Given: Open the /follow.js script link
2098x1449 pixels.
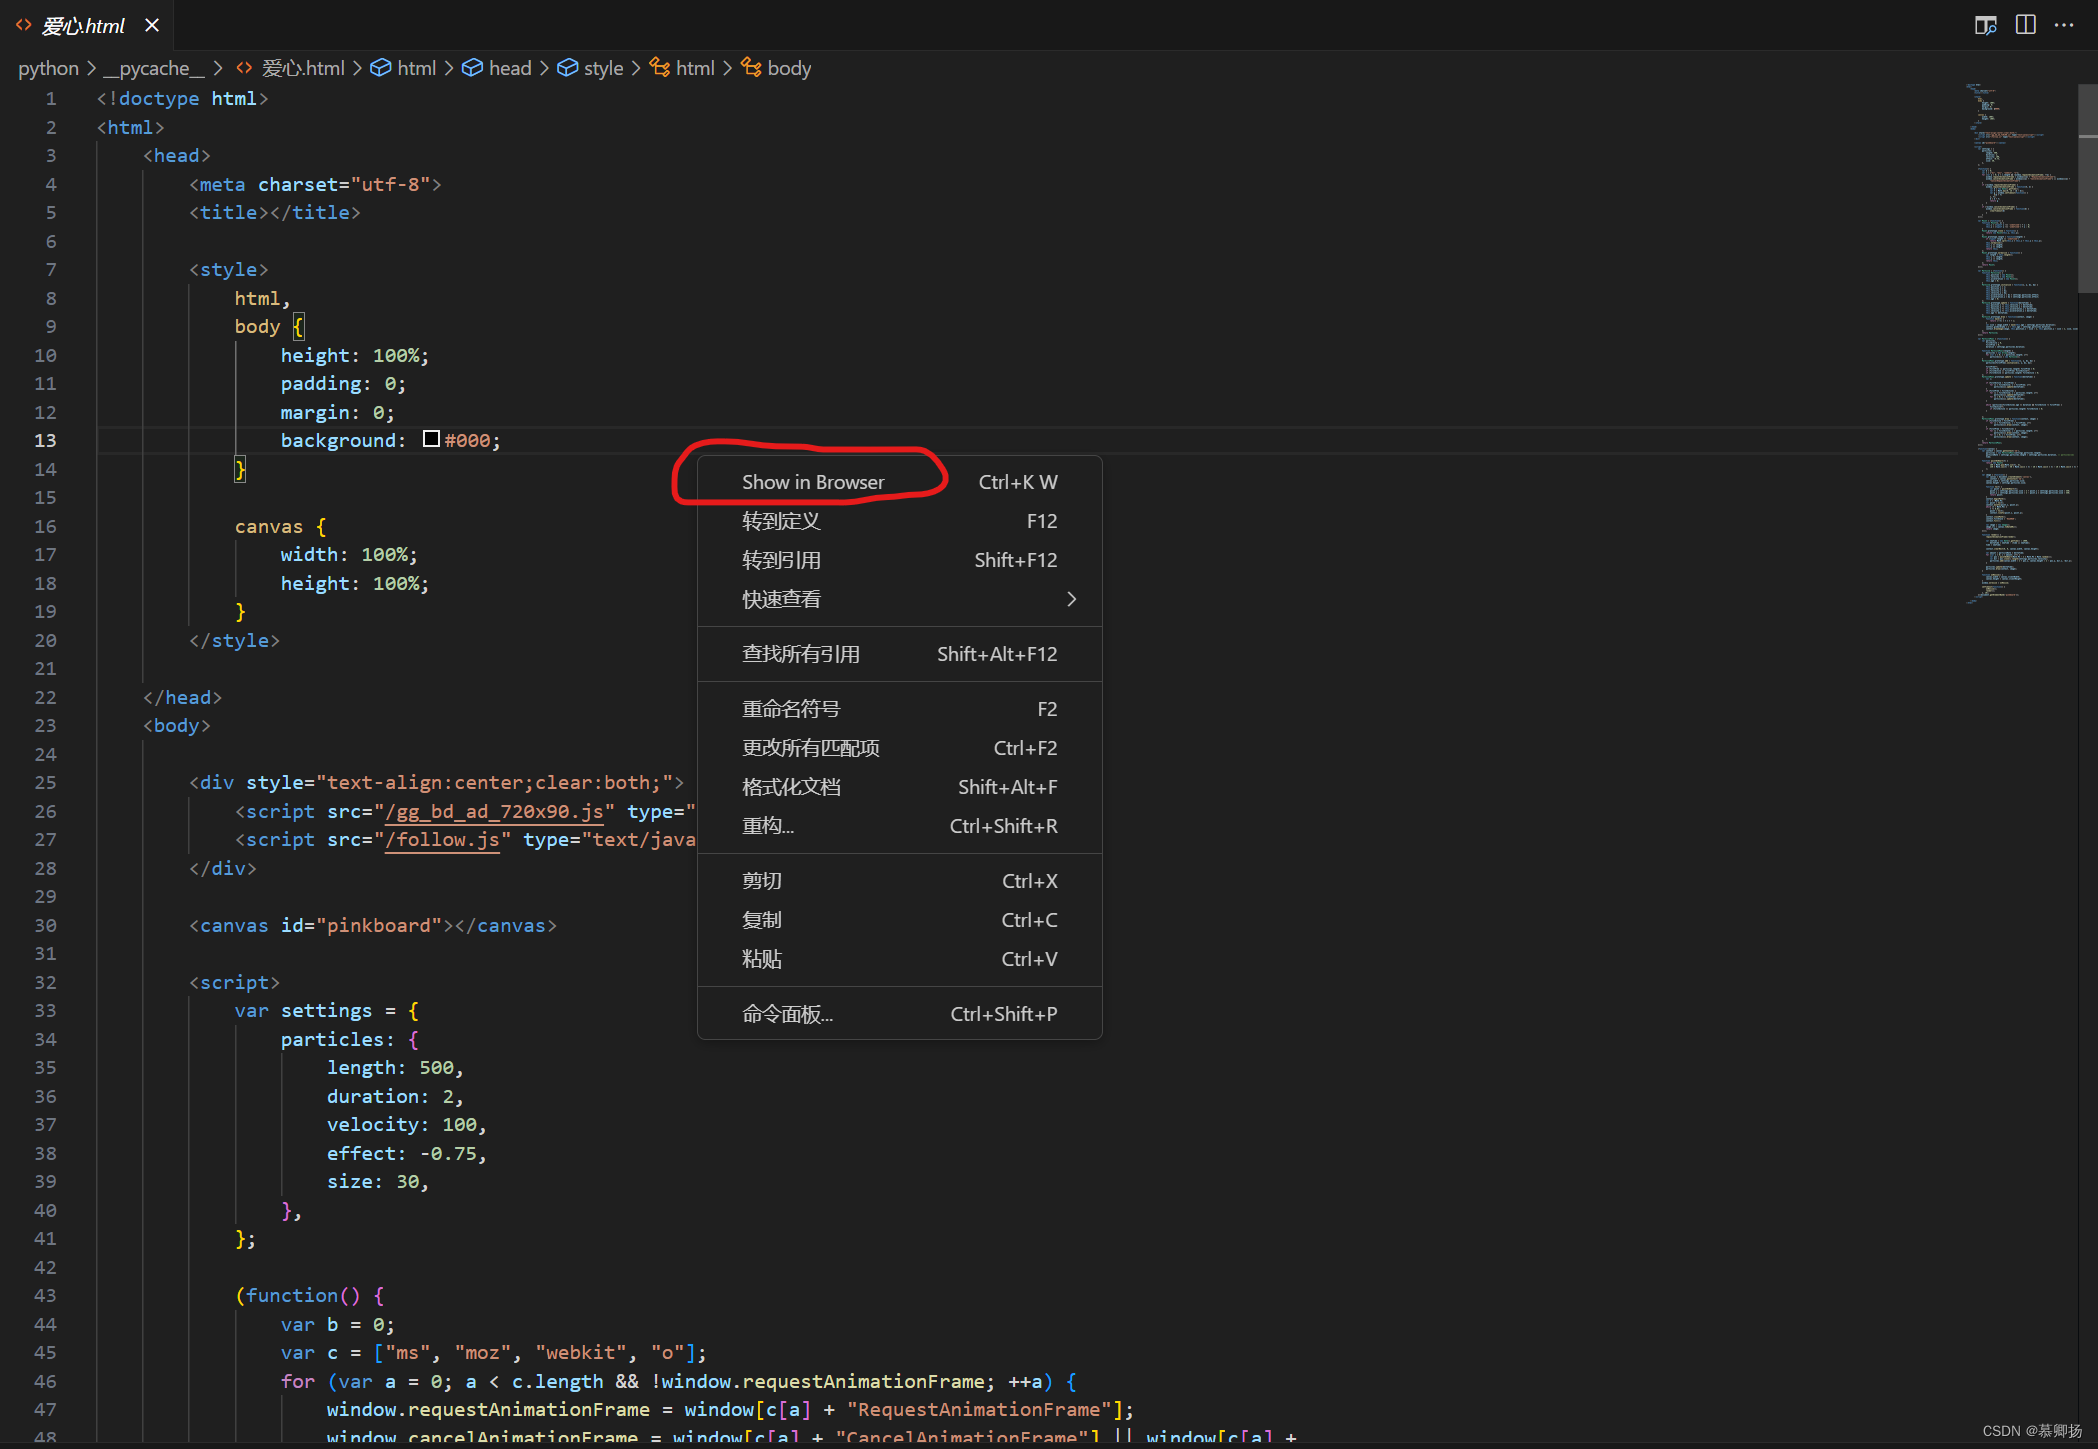Looking at the screenshot, I should [x=442, y=840].
